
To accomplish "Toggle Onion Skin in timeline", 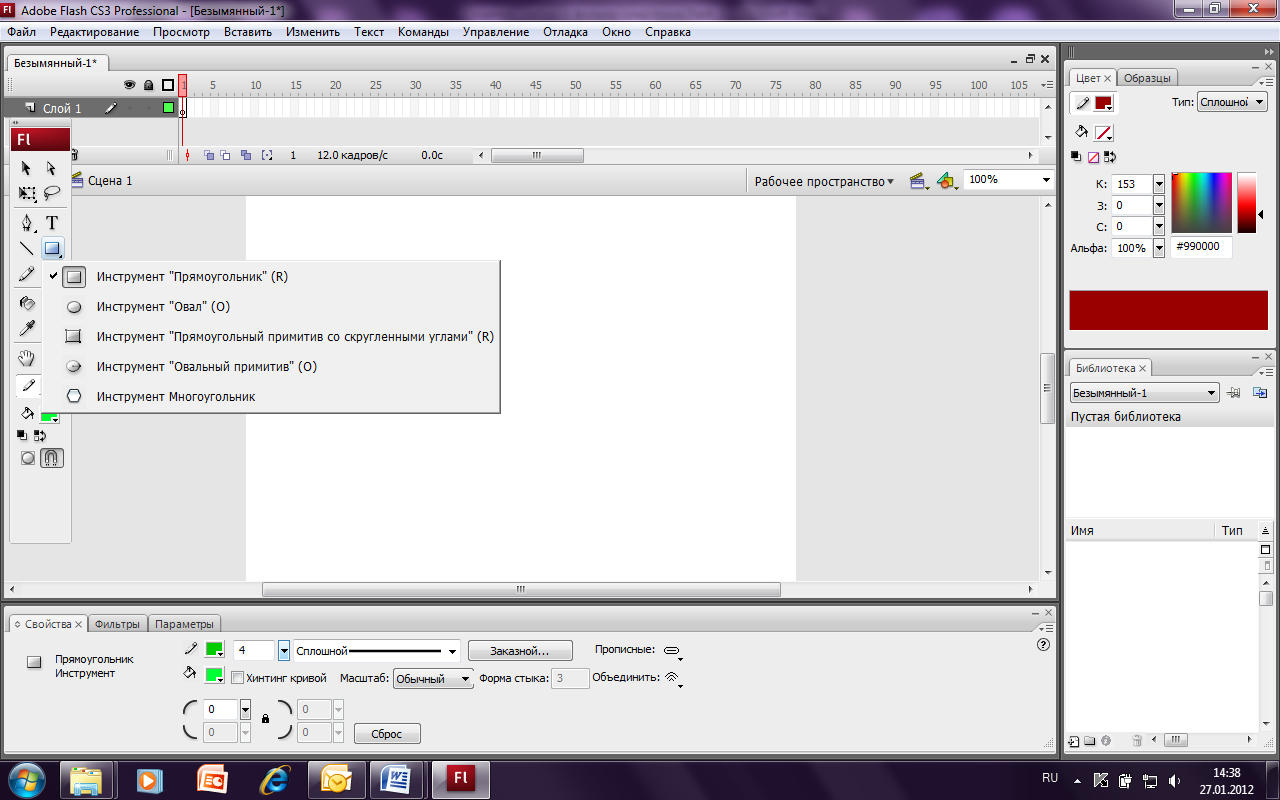I will point(209,155).
